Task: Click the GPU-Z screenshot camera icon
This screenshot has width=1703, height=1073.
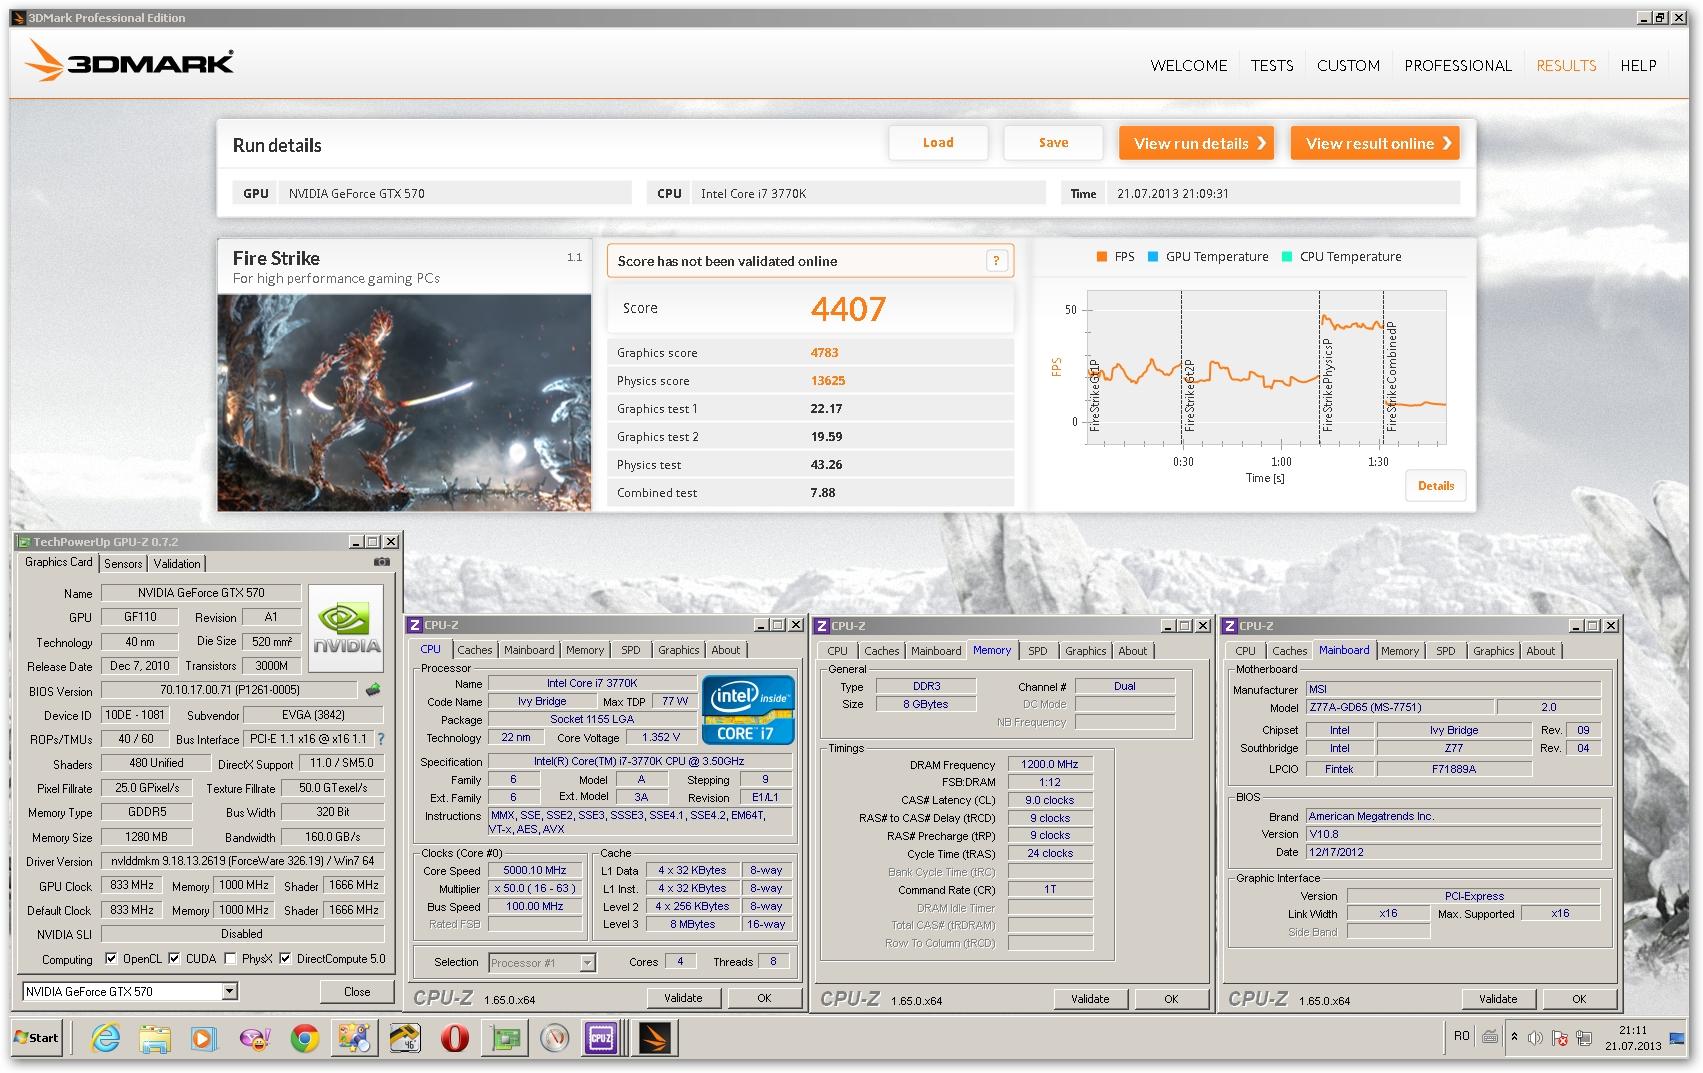Action: coord(381,562)
